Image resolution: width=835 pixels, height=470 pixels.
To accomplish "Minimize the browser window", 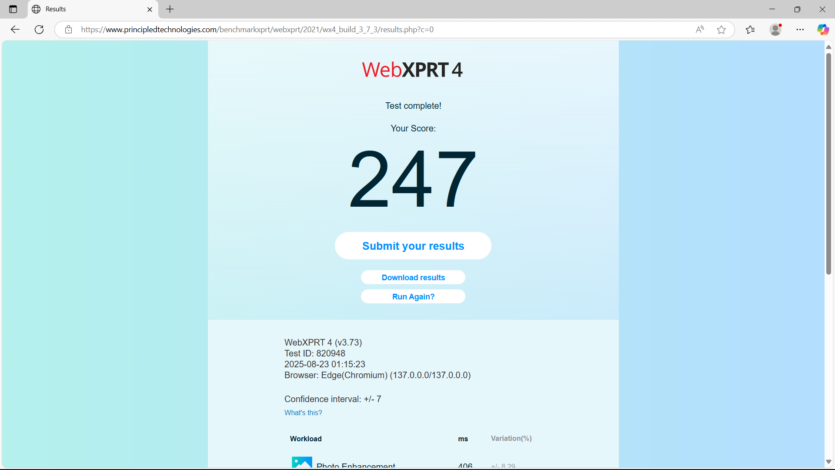I will 772,9.
